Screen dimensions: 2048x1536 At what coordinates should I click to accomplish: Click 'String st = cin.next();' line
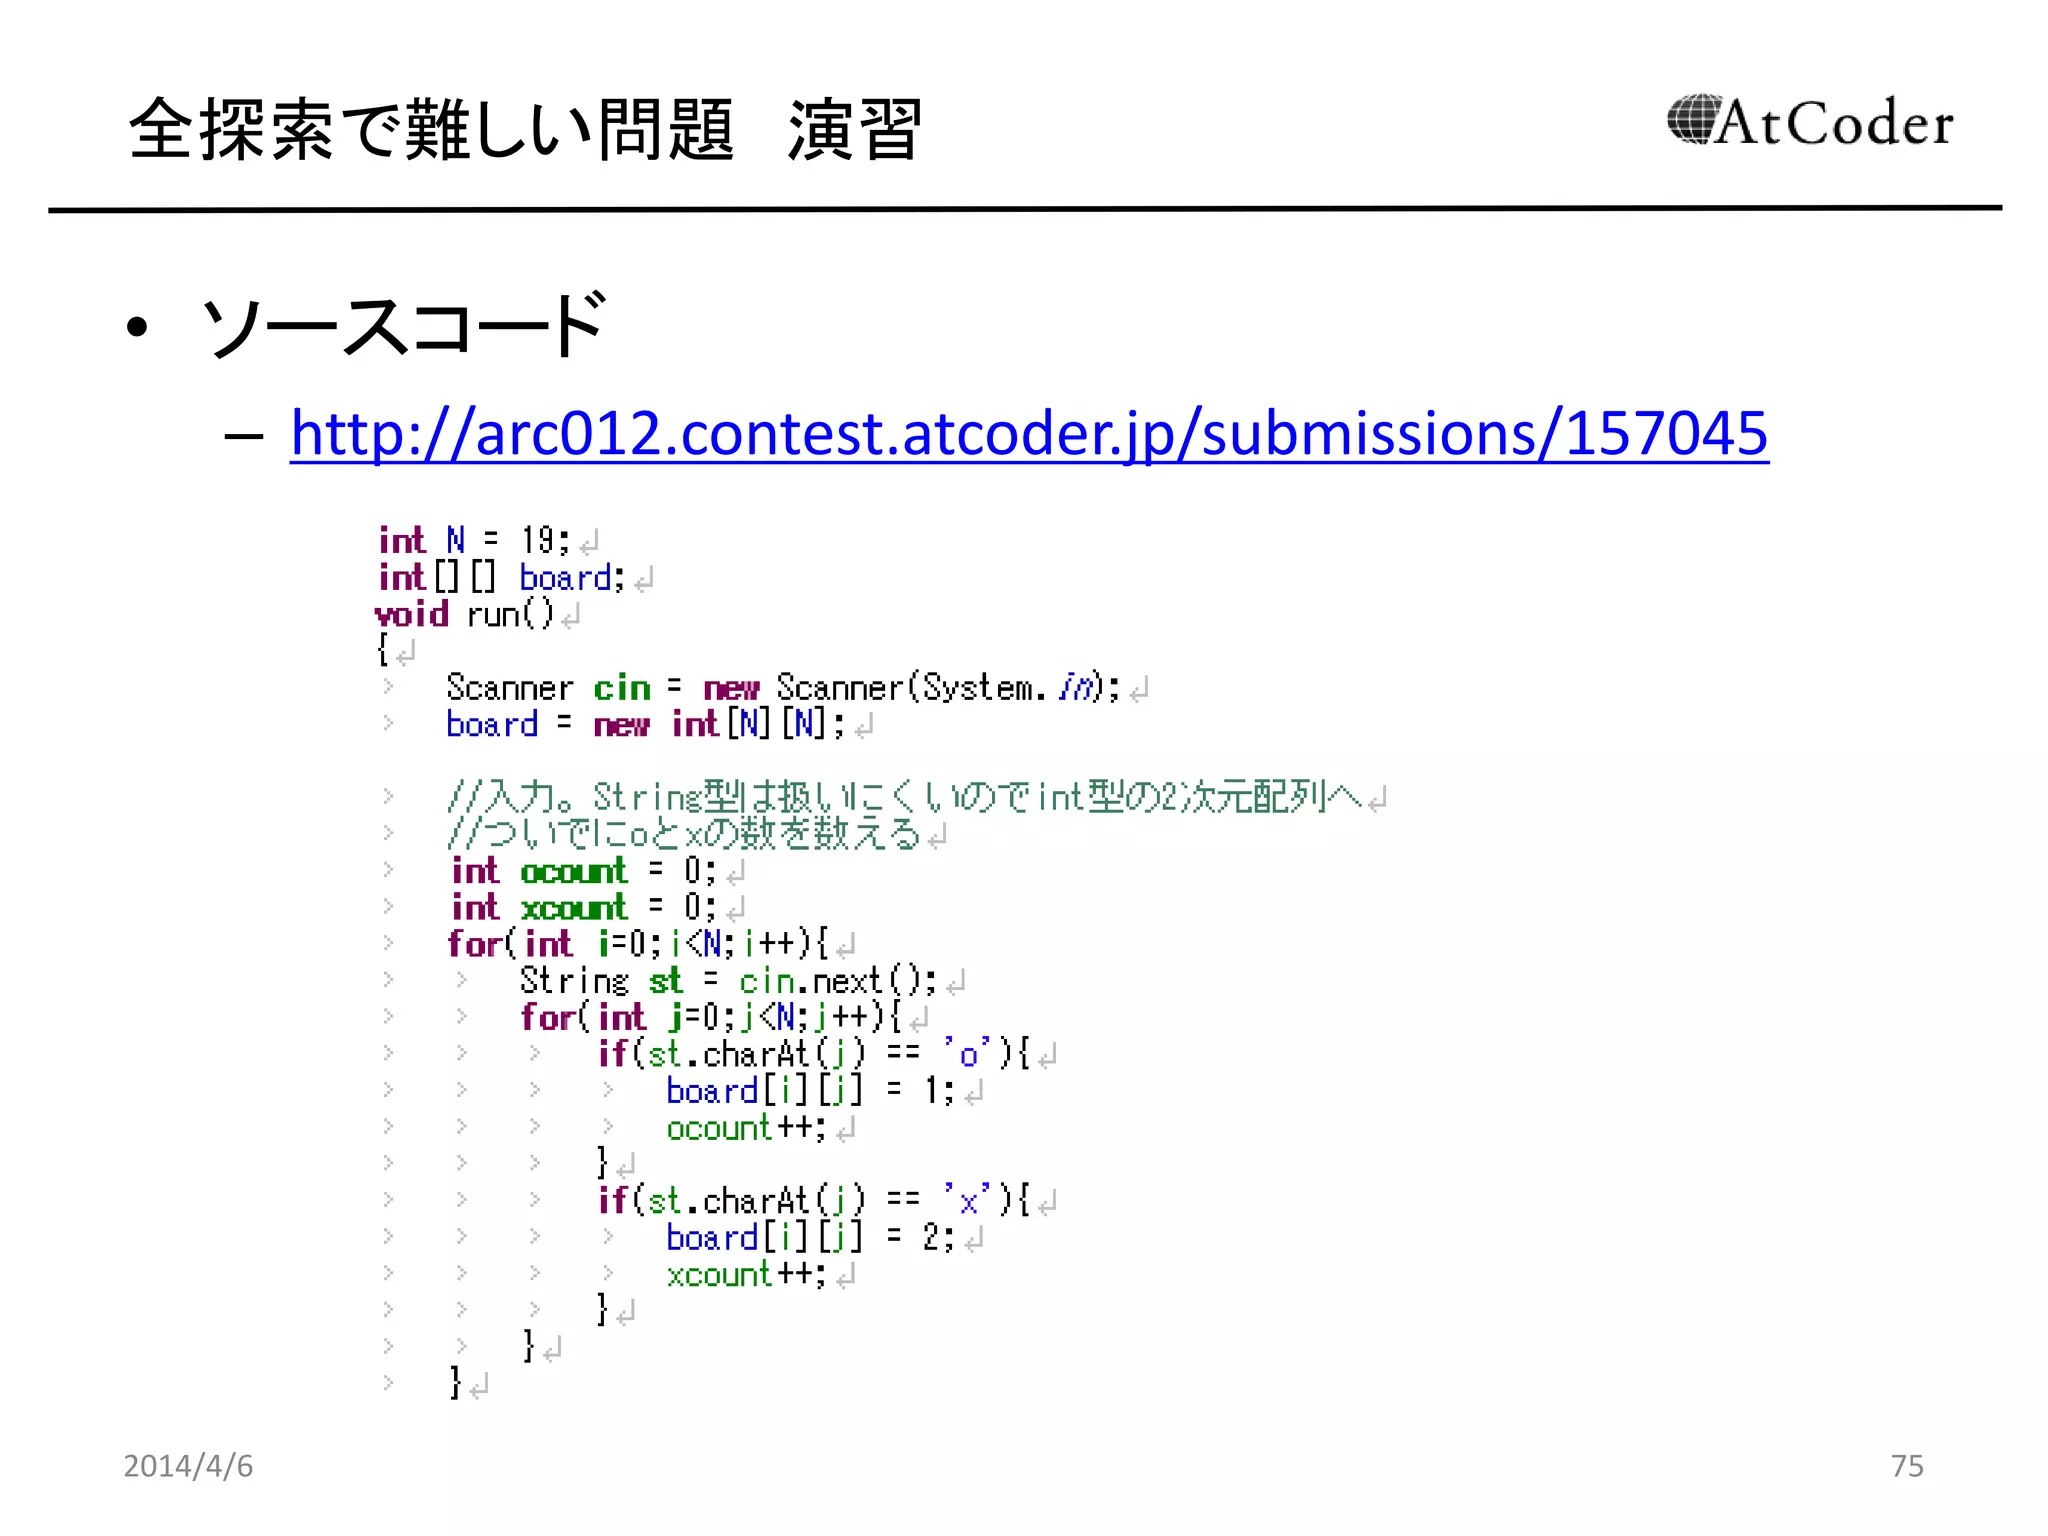coord(728,980)
